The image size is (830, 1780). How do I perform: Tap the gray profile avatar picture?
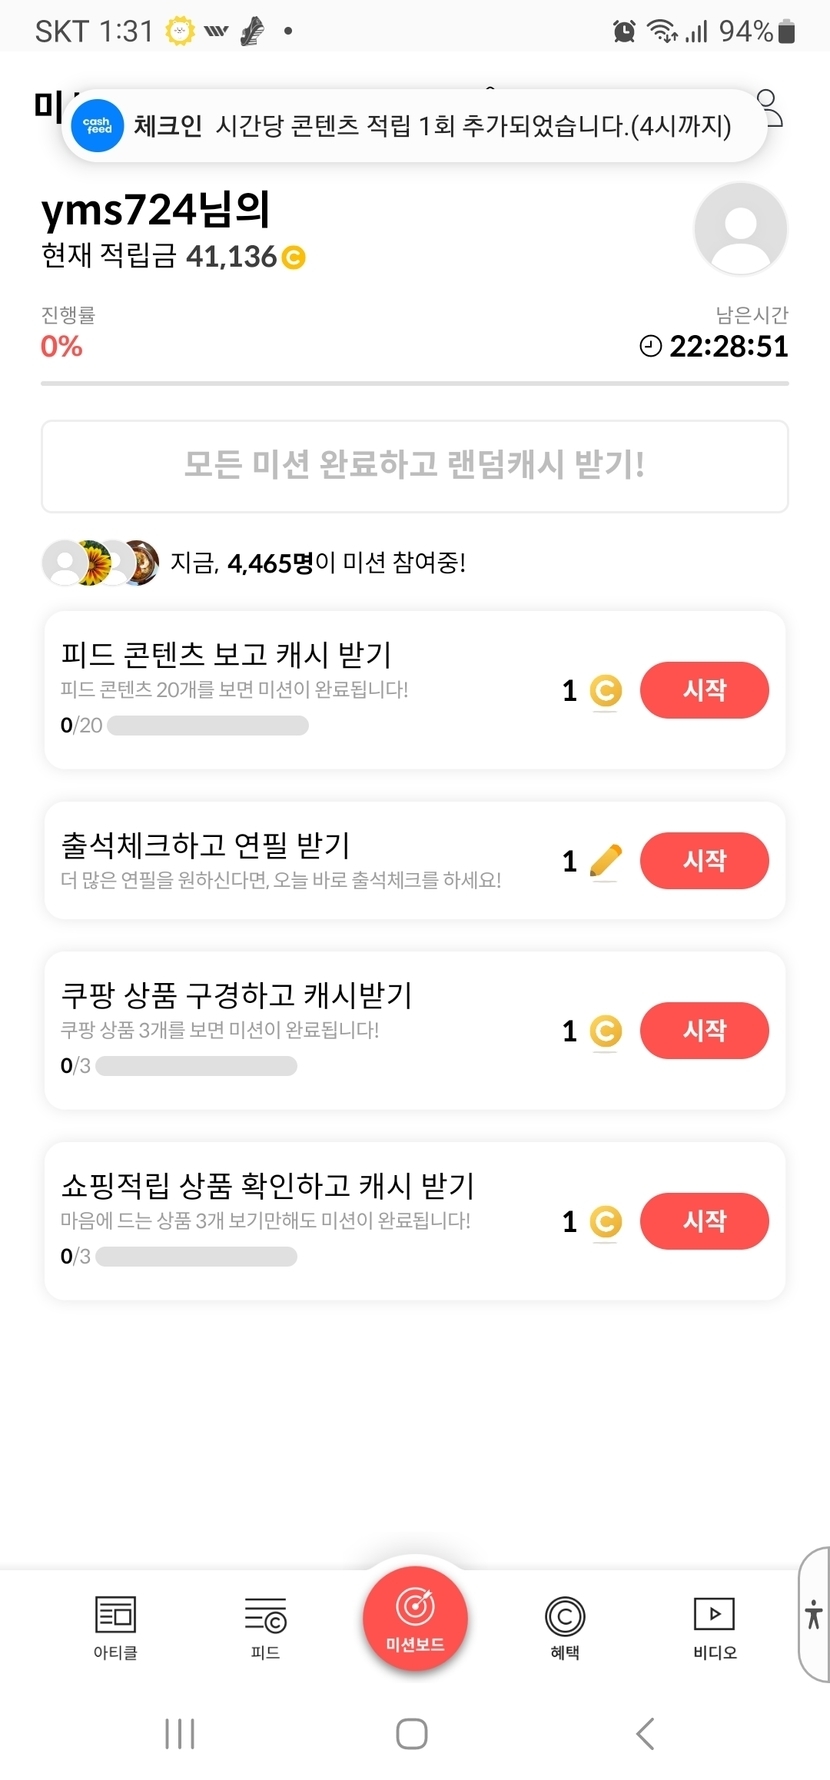[740, 228]
